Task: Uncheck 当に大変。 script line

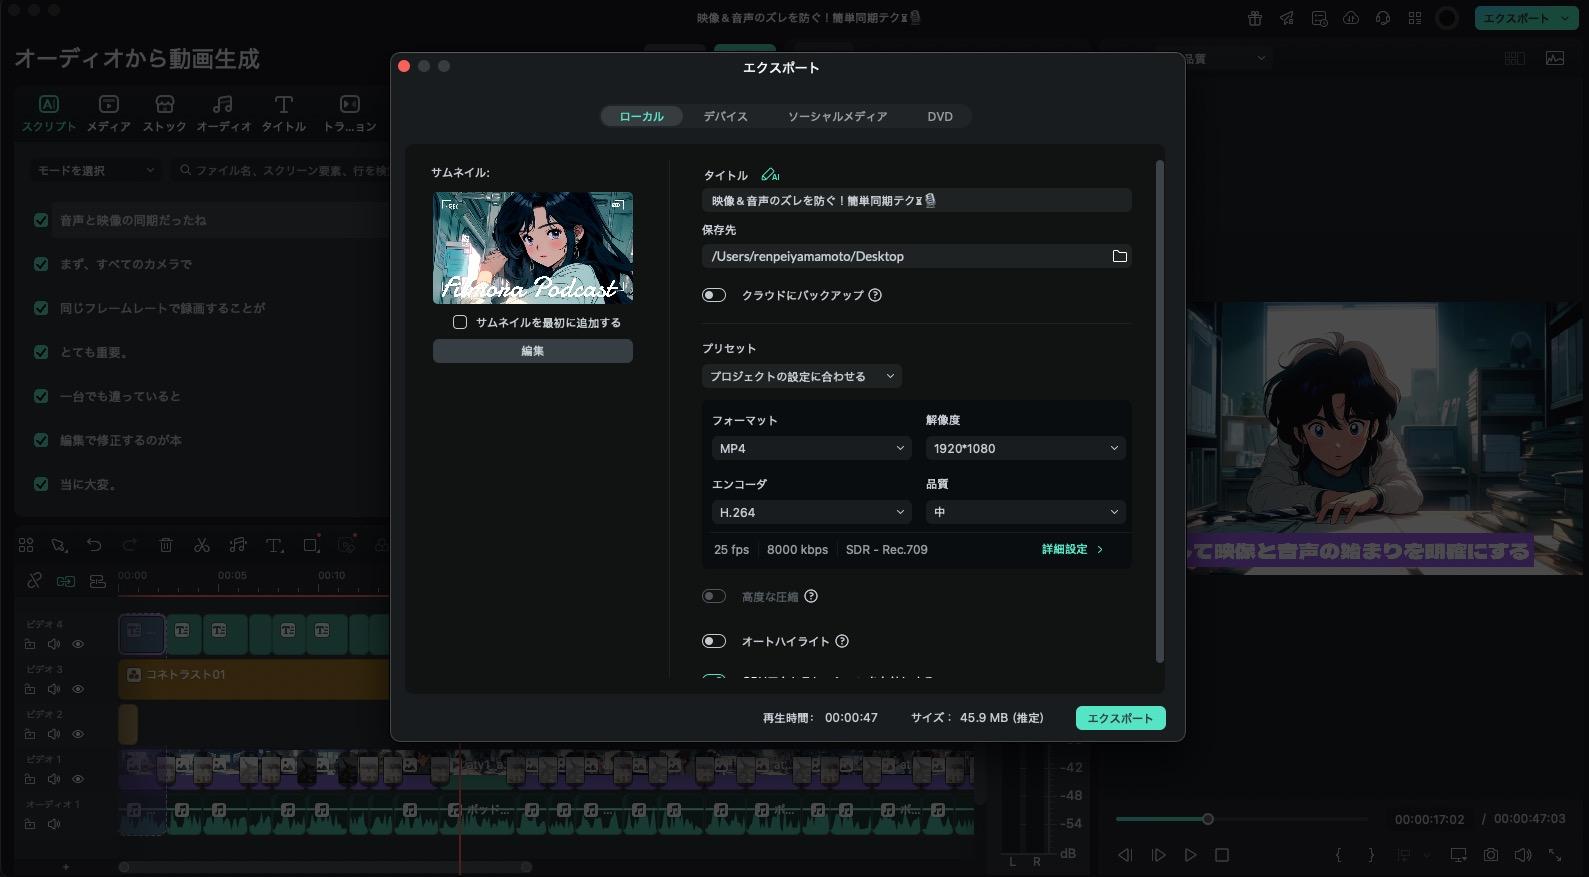Action: click(x=41, y=484)
